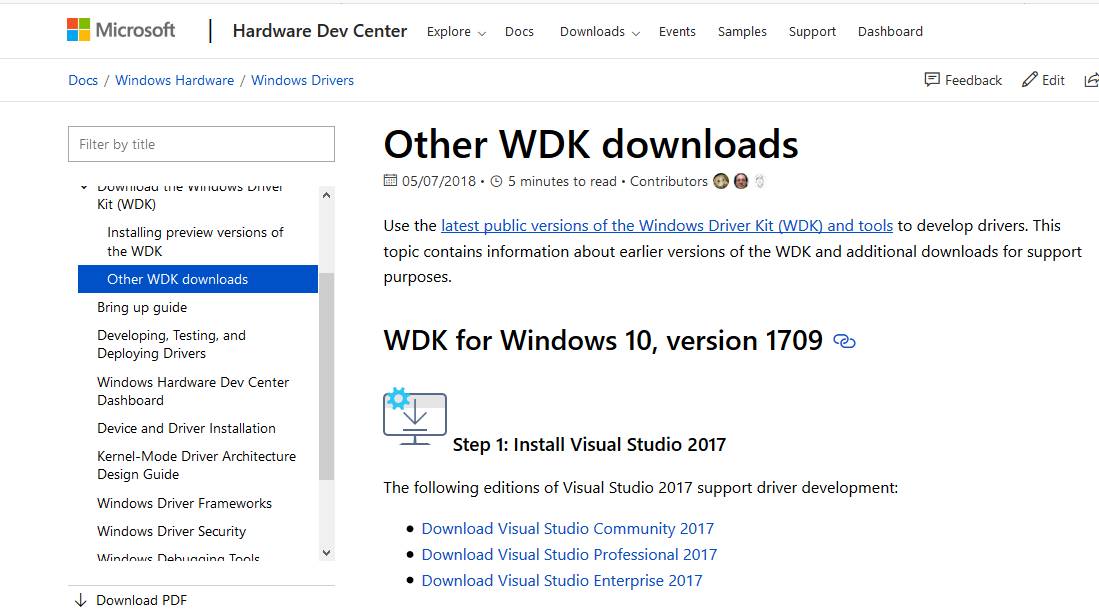Open Developing, Testing, and Deploying Drivers
Screen dimensions: 1099x611
[x=172, y=345]
